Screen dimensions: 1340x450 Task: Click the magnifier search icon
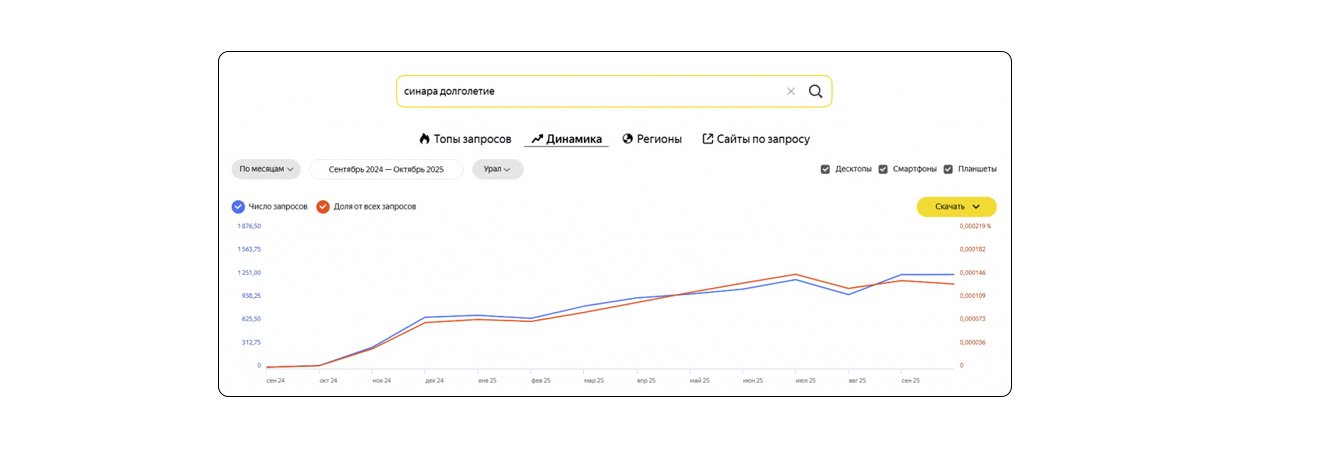point(815,91)
